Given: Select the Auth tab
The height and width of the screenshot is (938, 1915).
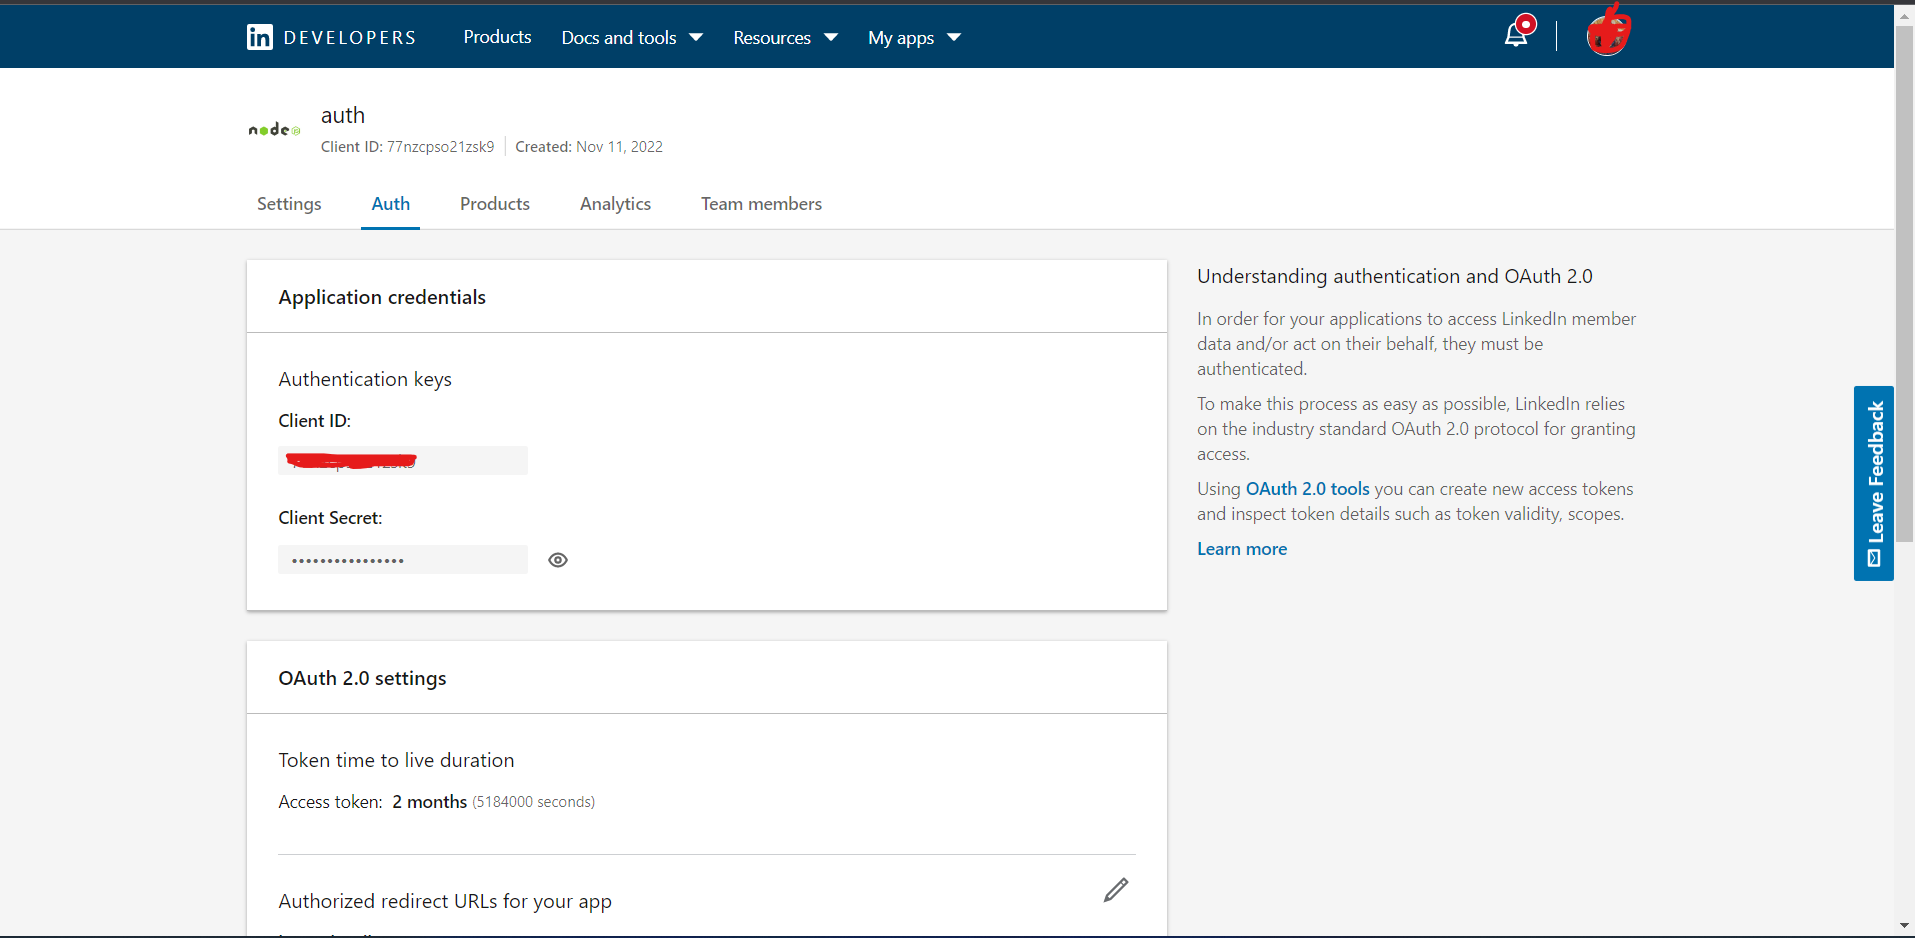Looking at the screenshot, I should [390, 204].
